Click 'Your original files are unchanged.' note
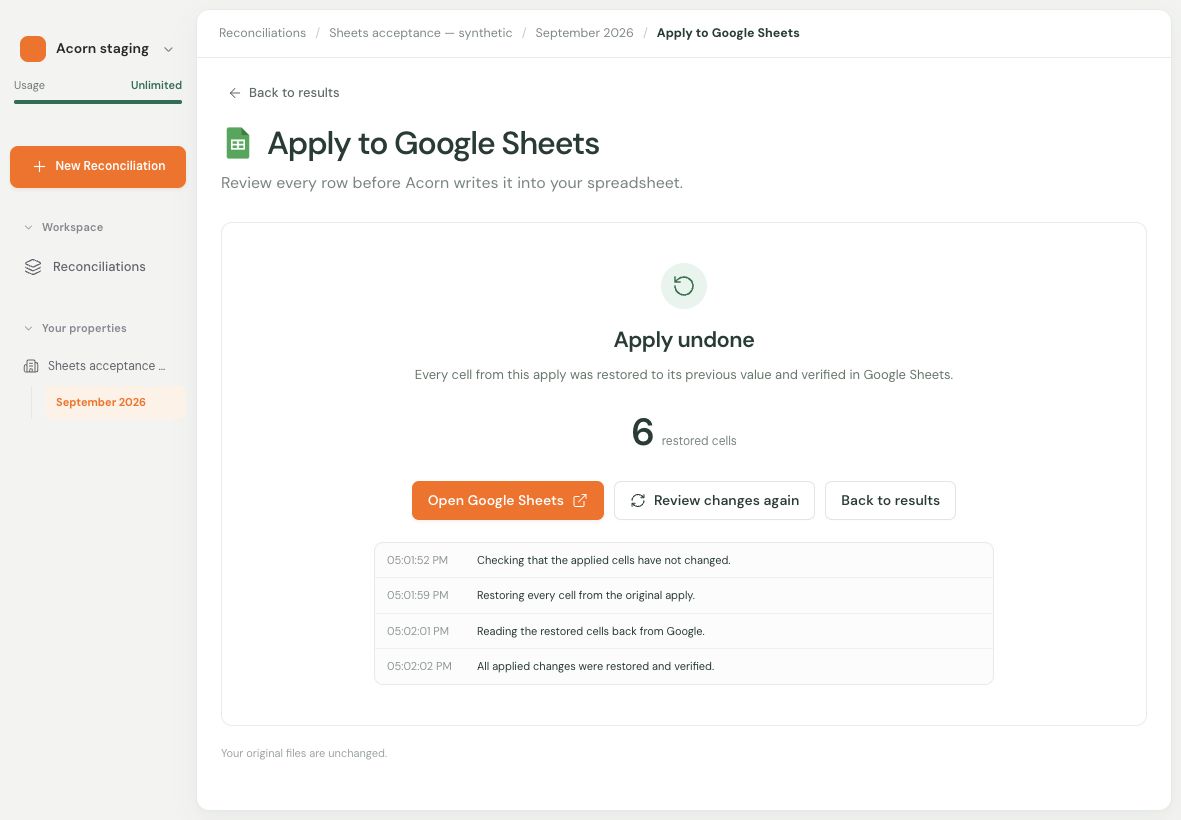The image size is (1181, 820). pos(304,753)
